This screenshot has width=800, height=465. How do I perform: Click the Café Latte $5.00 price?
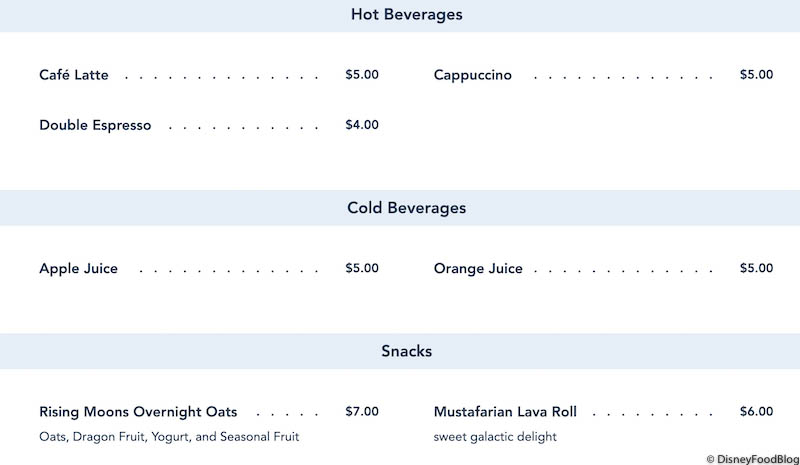[x=361, y=75]
